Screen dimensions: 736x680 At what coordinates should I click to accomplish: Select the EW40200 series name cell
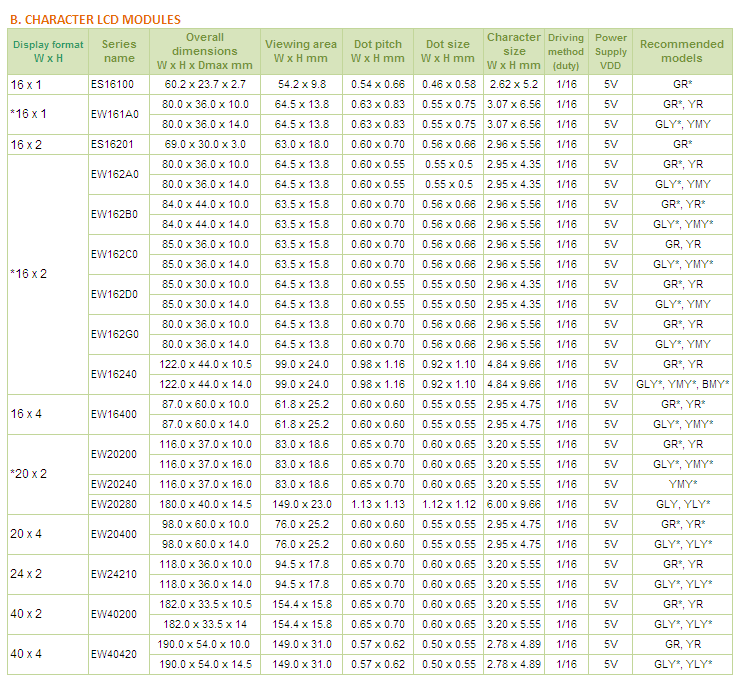click(x=119, y=614)
